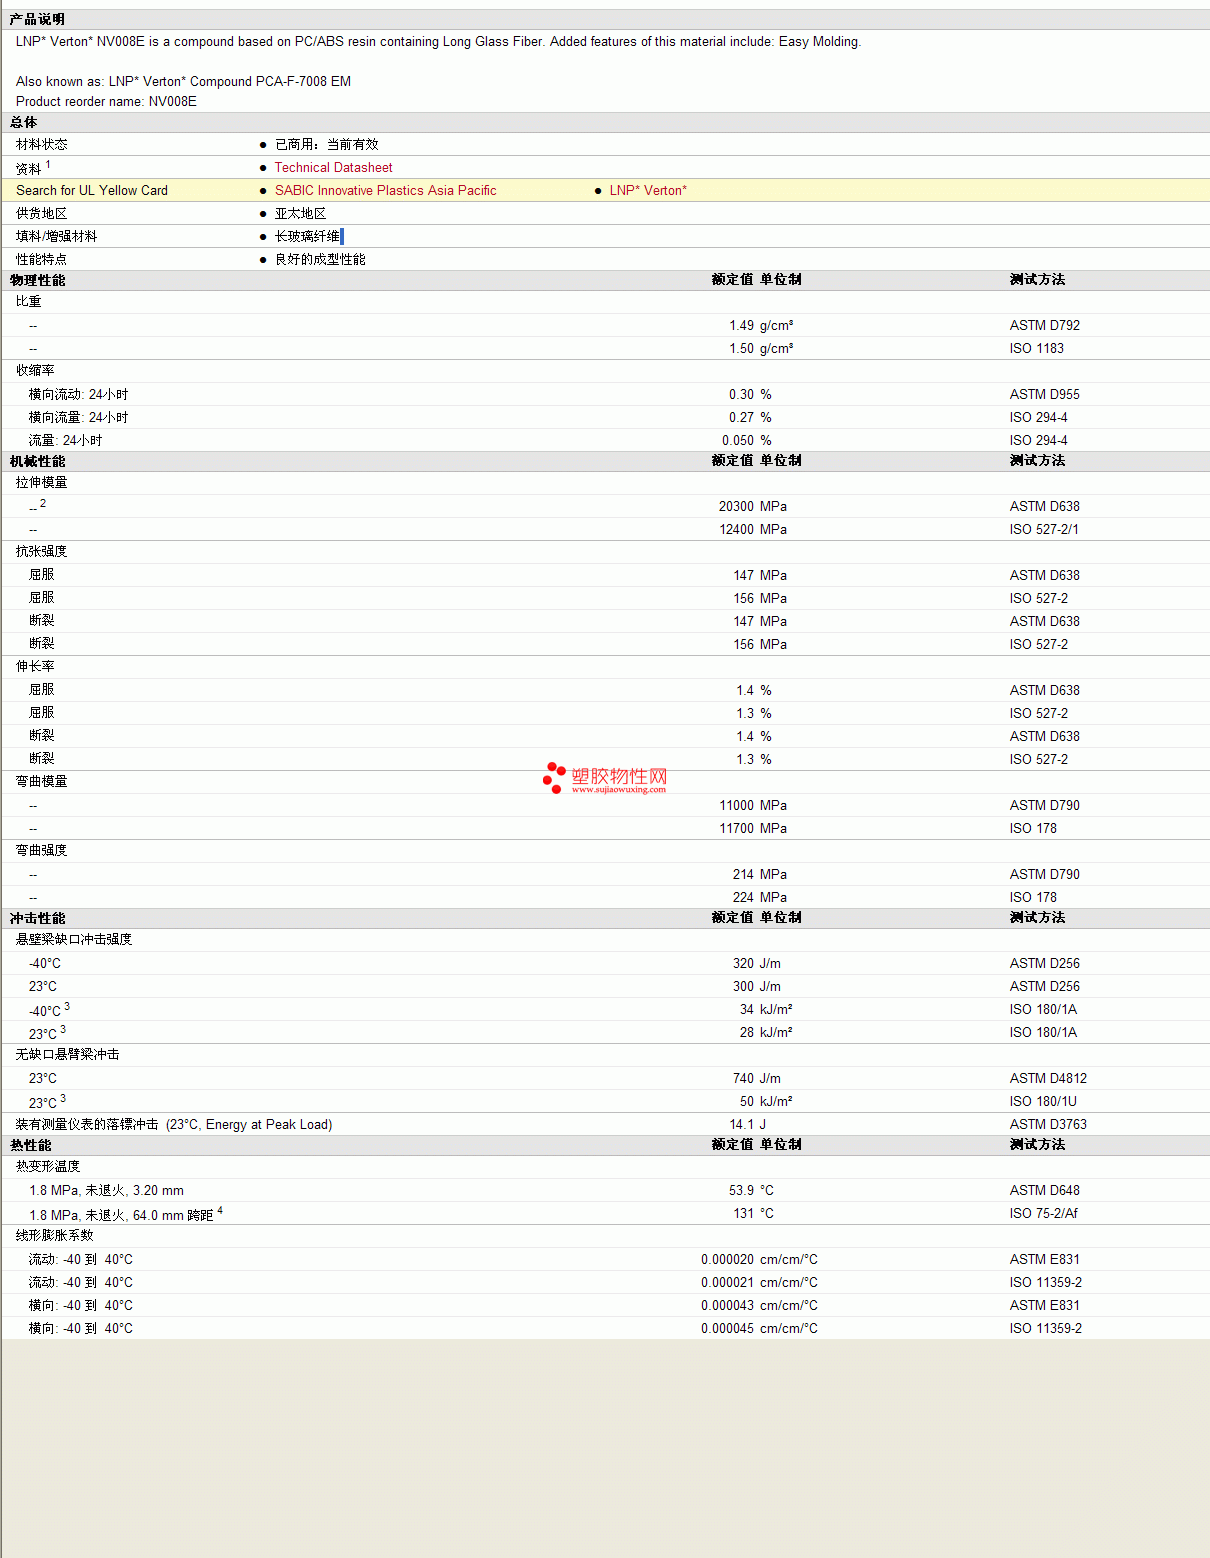Image resolution: width=1210 pixels, height=1558 pixels.
Task: Click the 已商用：当前有效 value
Action: click(x=326, y=144)
